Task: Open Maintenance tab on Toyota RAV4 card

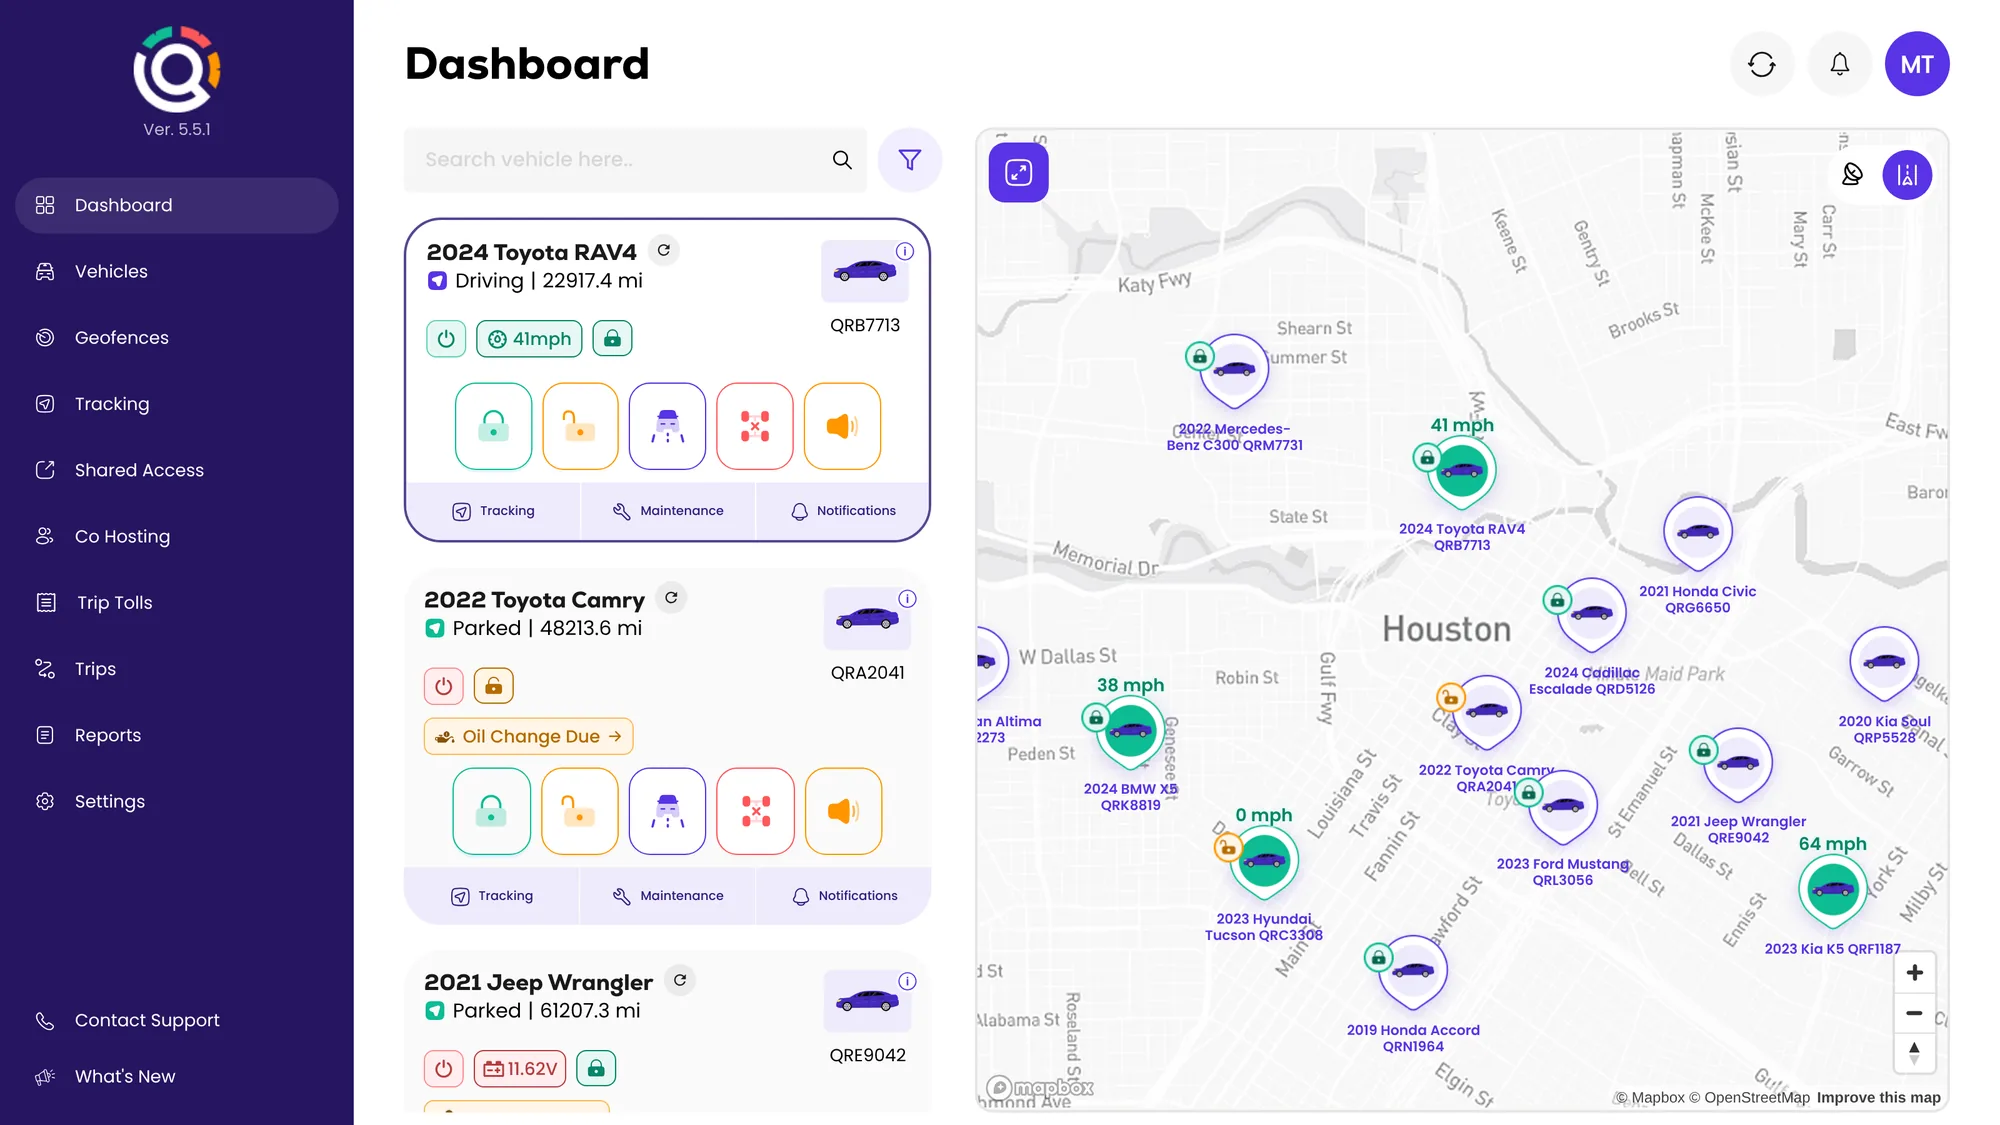Action: [x=668, y=511]
